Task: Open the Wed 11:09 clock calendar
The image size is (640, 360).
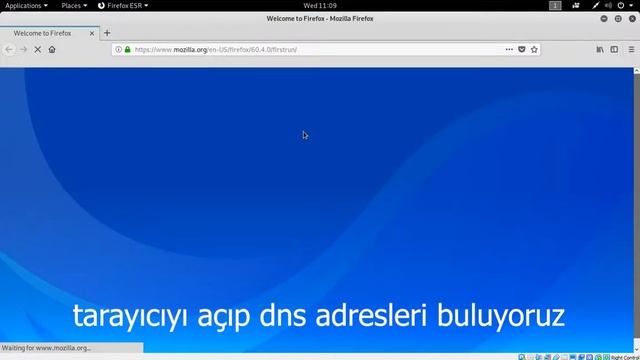Action: coord(320,6)
